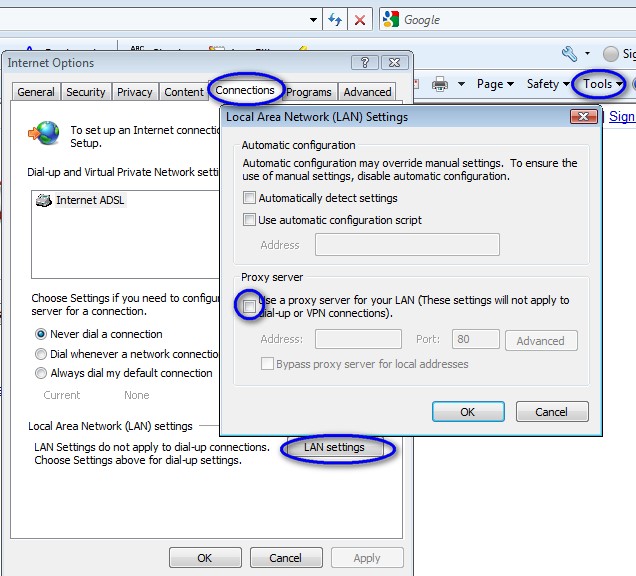
Task: Open the address bar history dropdown arrow
Action: (313, 19)
